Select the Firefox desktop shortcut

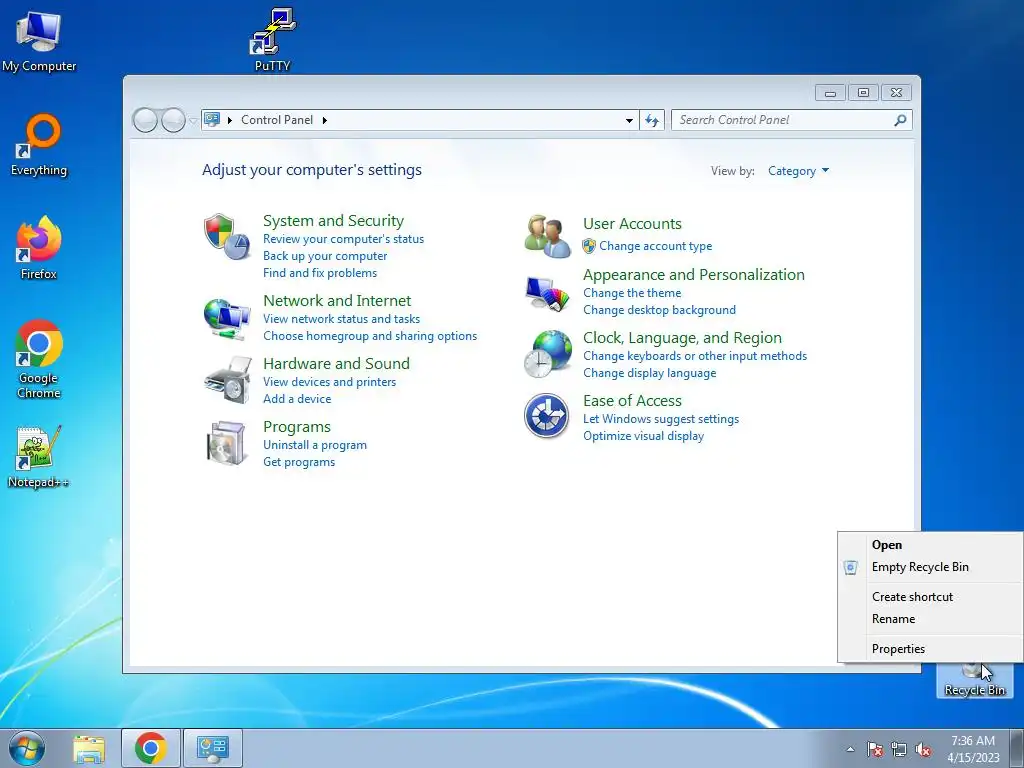(x=39, y=249)
